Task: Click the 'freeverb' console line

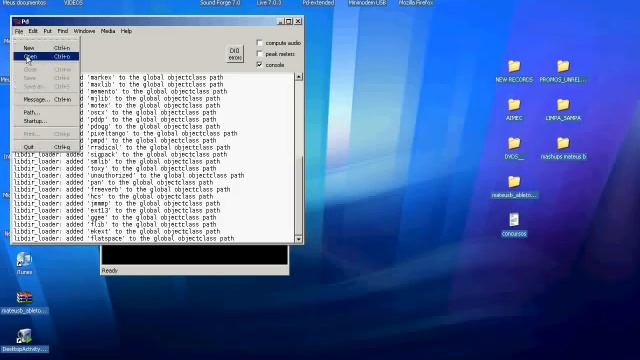Action: [122, 189]
